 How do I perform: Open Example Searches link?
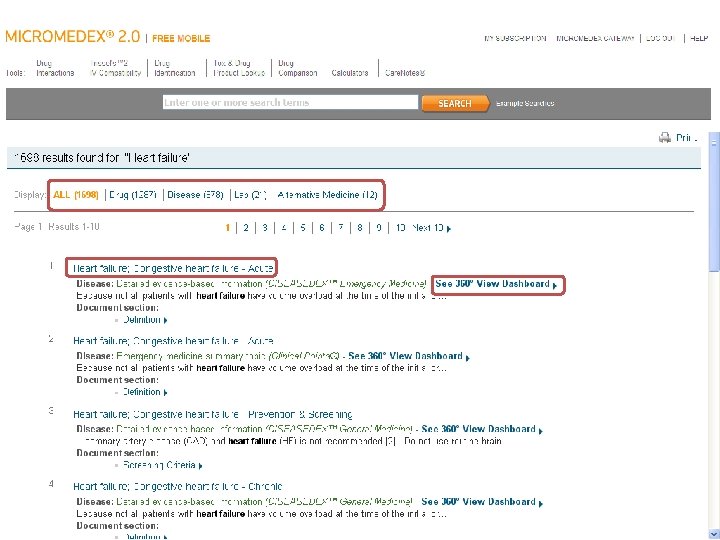(525, 103)
